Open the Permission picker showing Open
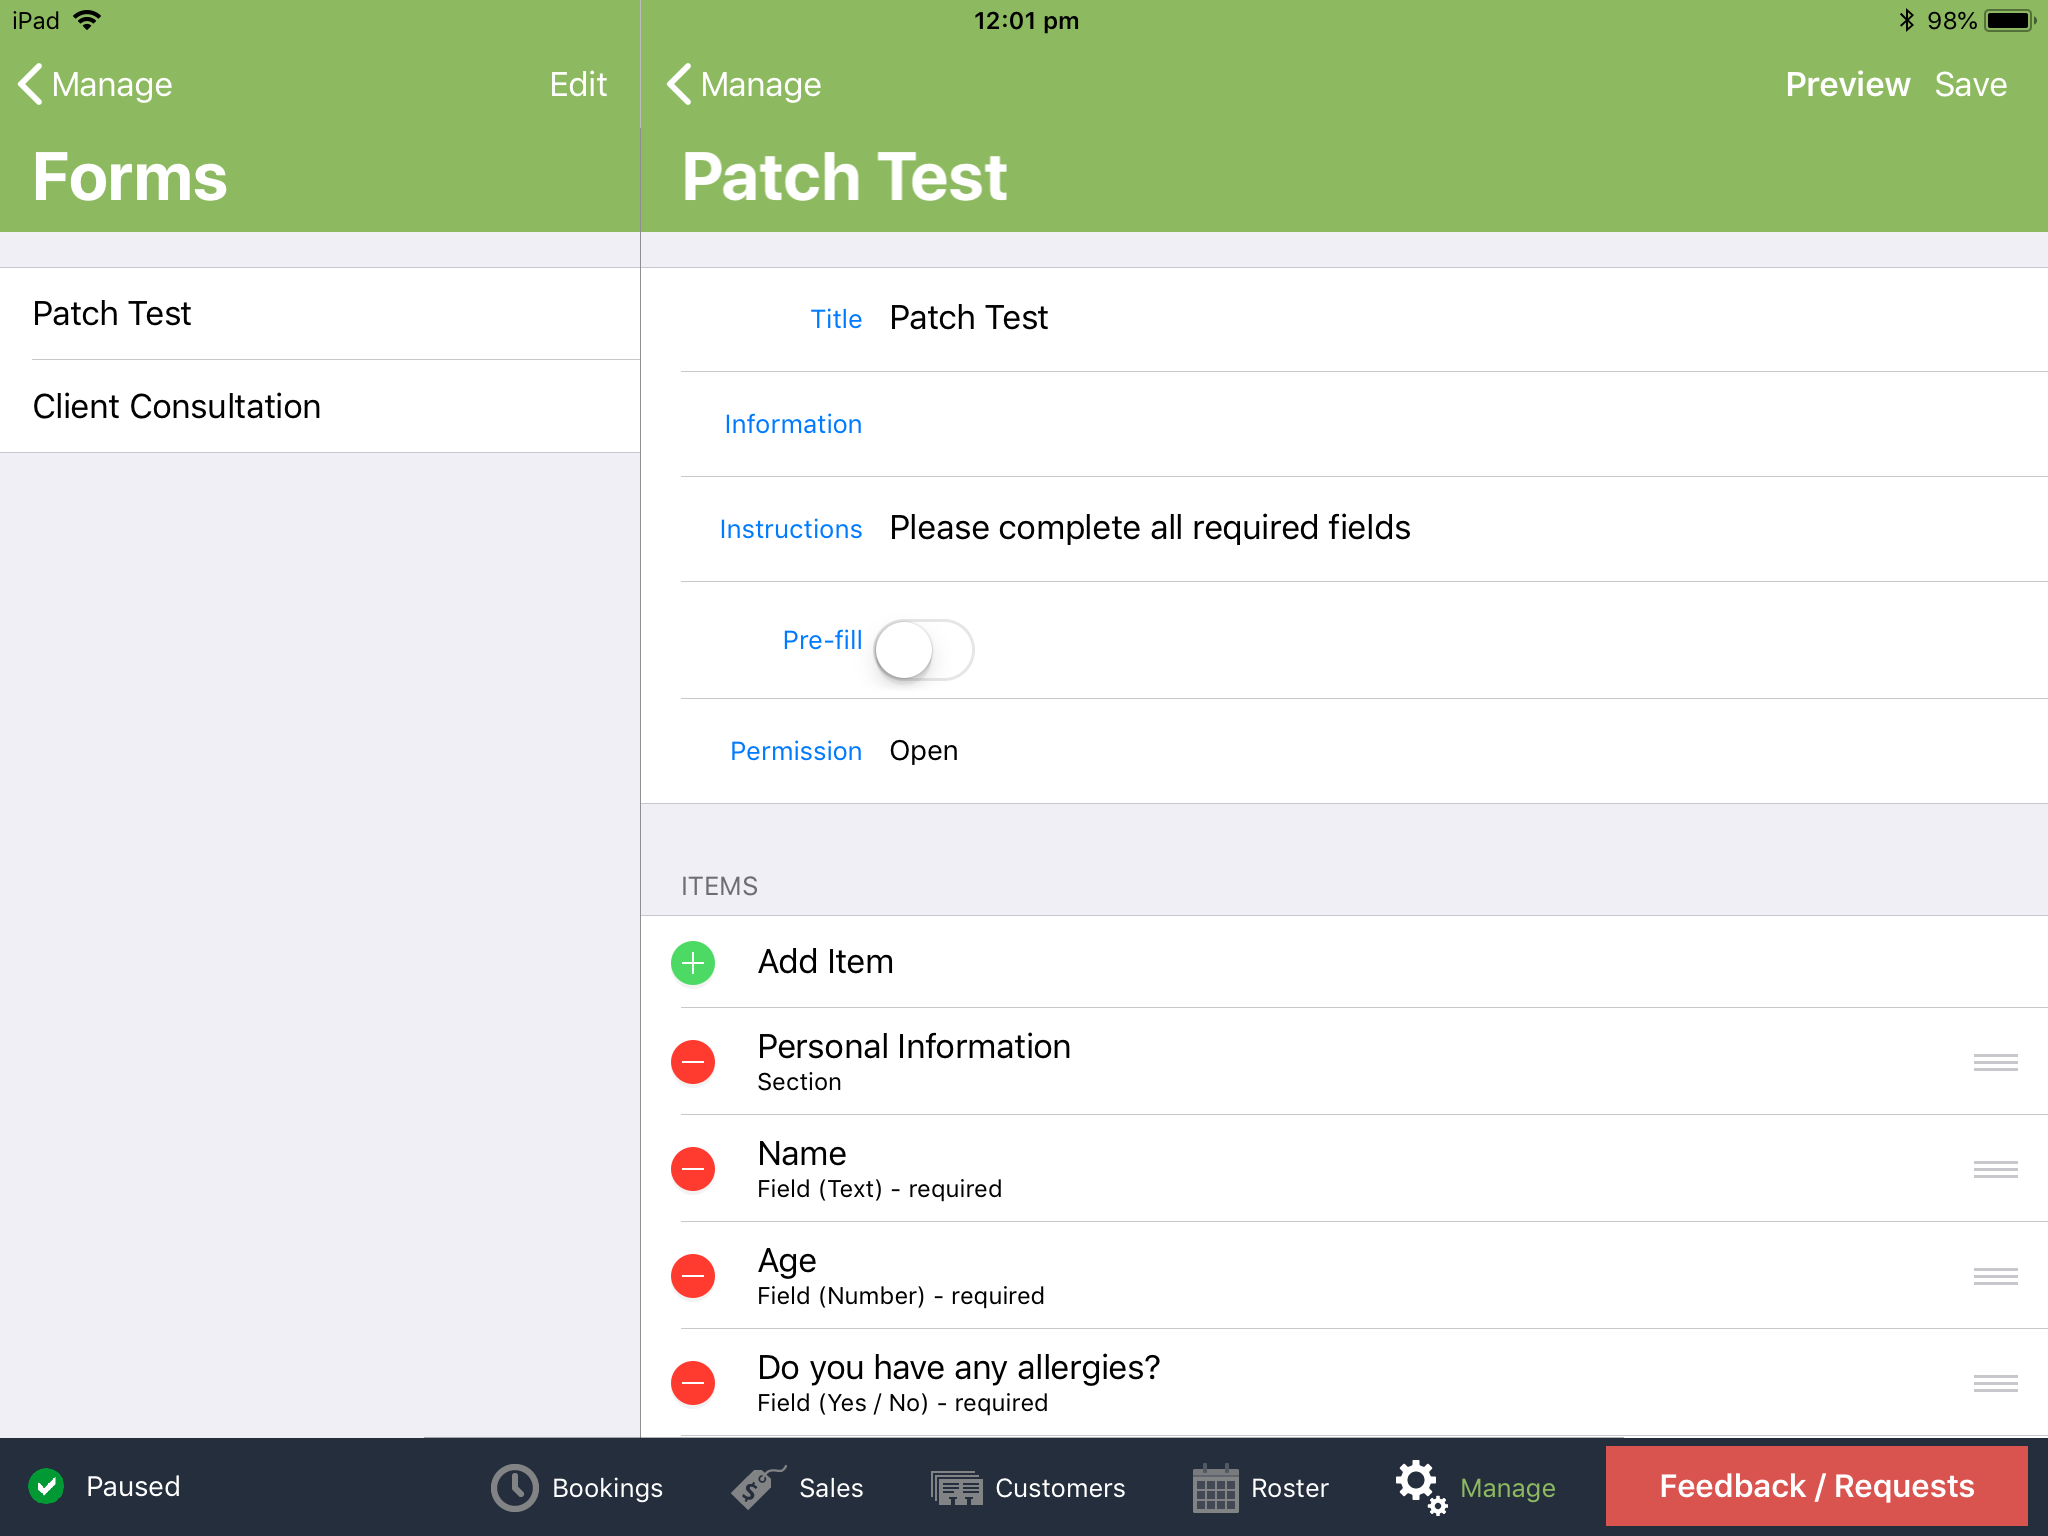The image size is (2048, 1536). pyautogui.click(x=923, y=750)
